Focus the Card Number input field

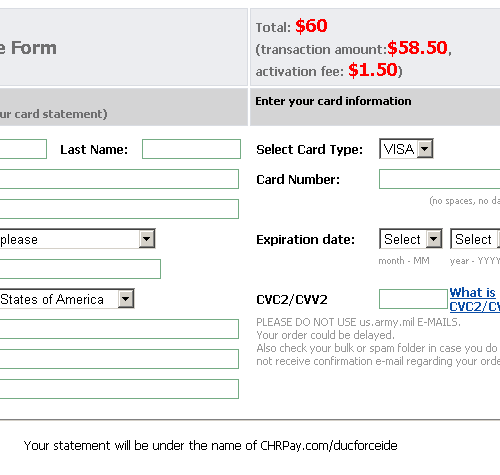pos(439,179)
